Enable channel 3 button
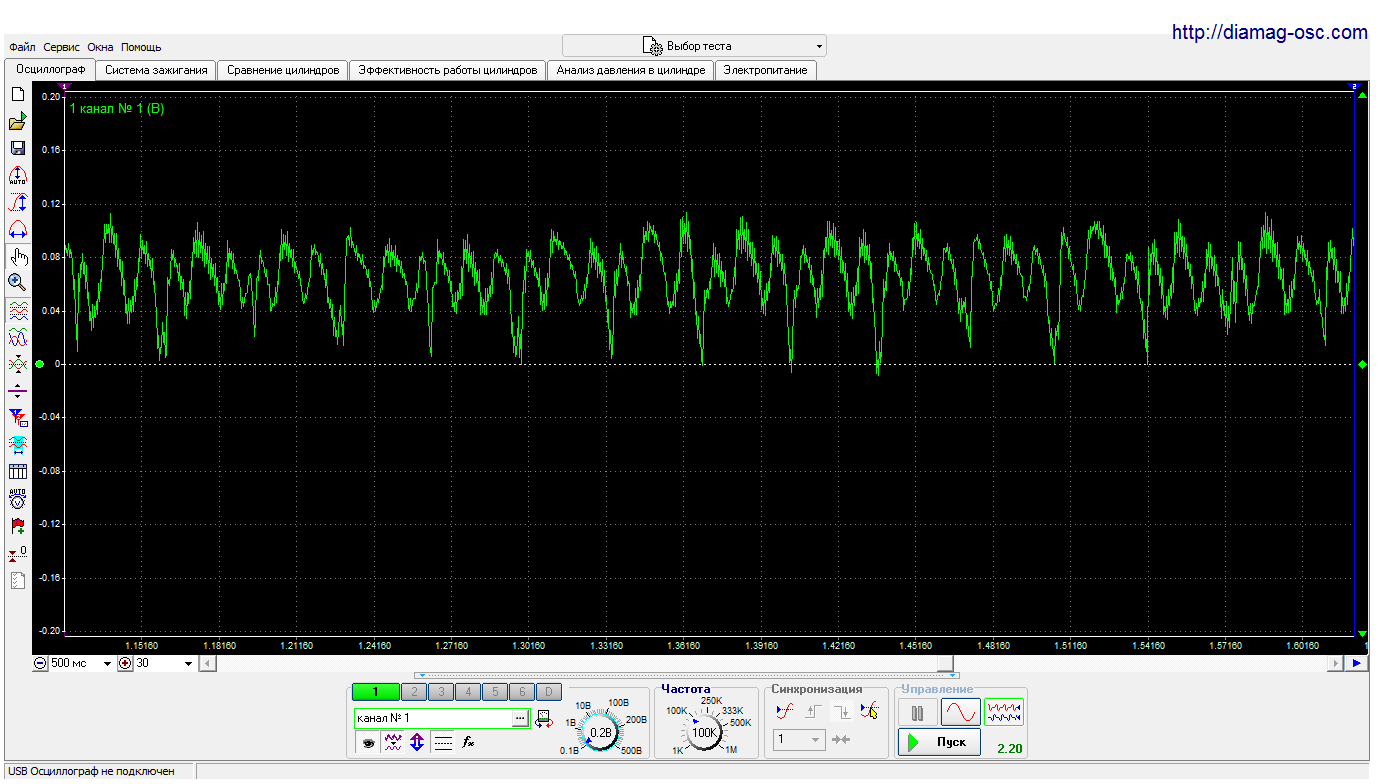1382x784 pixels. 440,692
